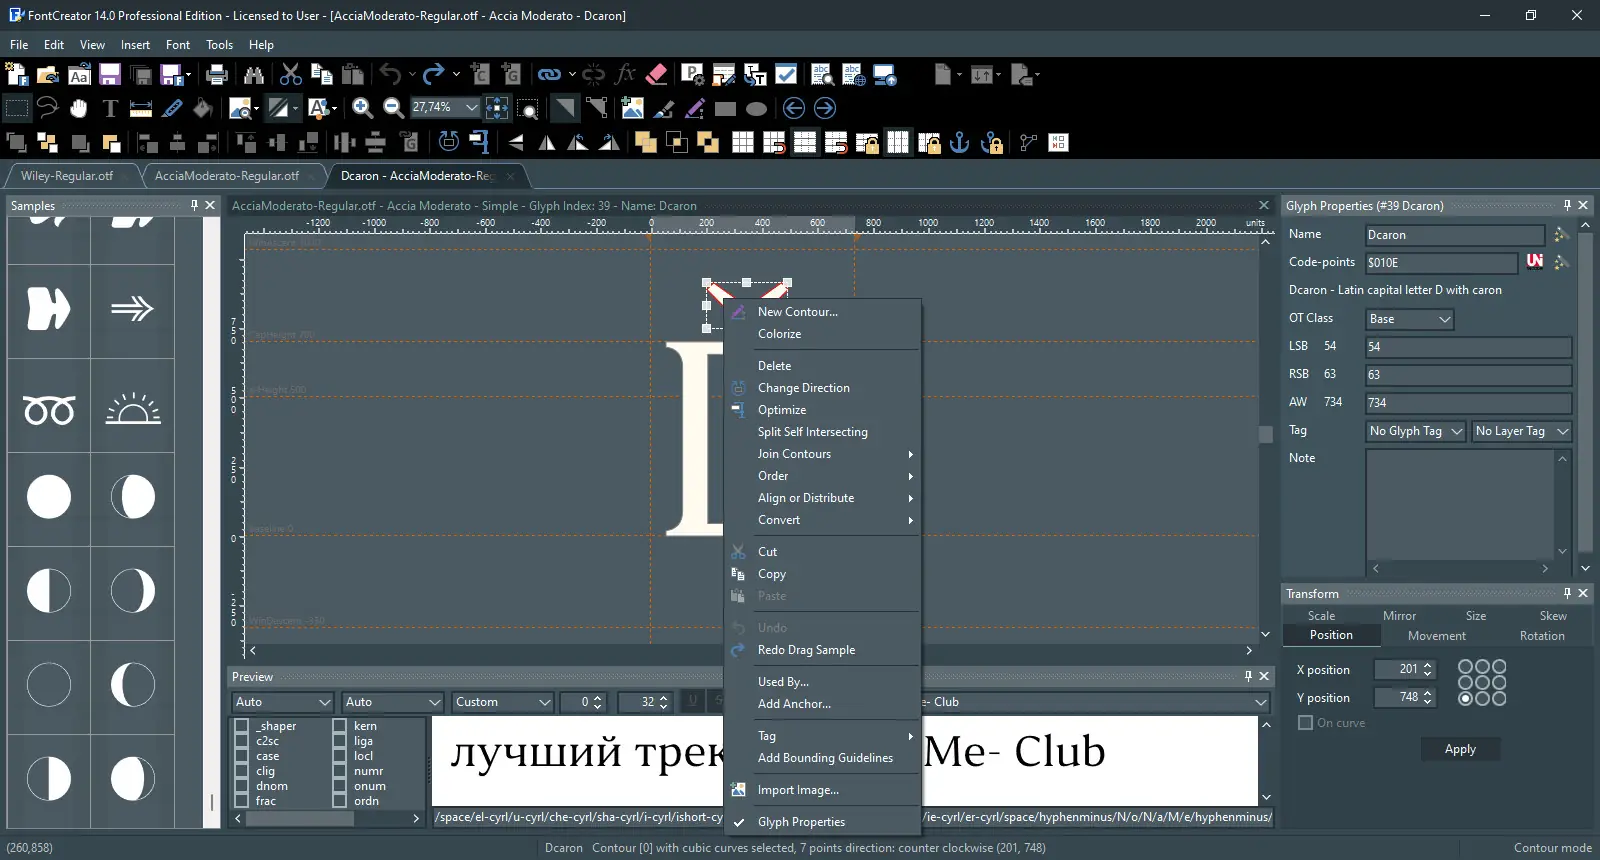
Task: Expand the Join Contours submenu
Action: coord(822,454)
